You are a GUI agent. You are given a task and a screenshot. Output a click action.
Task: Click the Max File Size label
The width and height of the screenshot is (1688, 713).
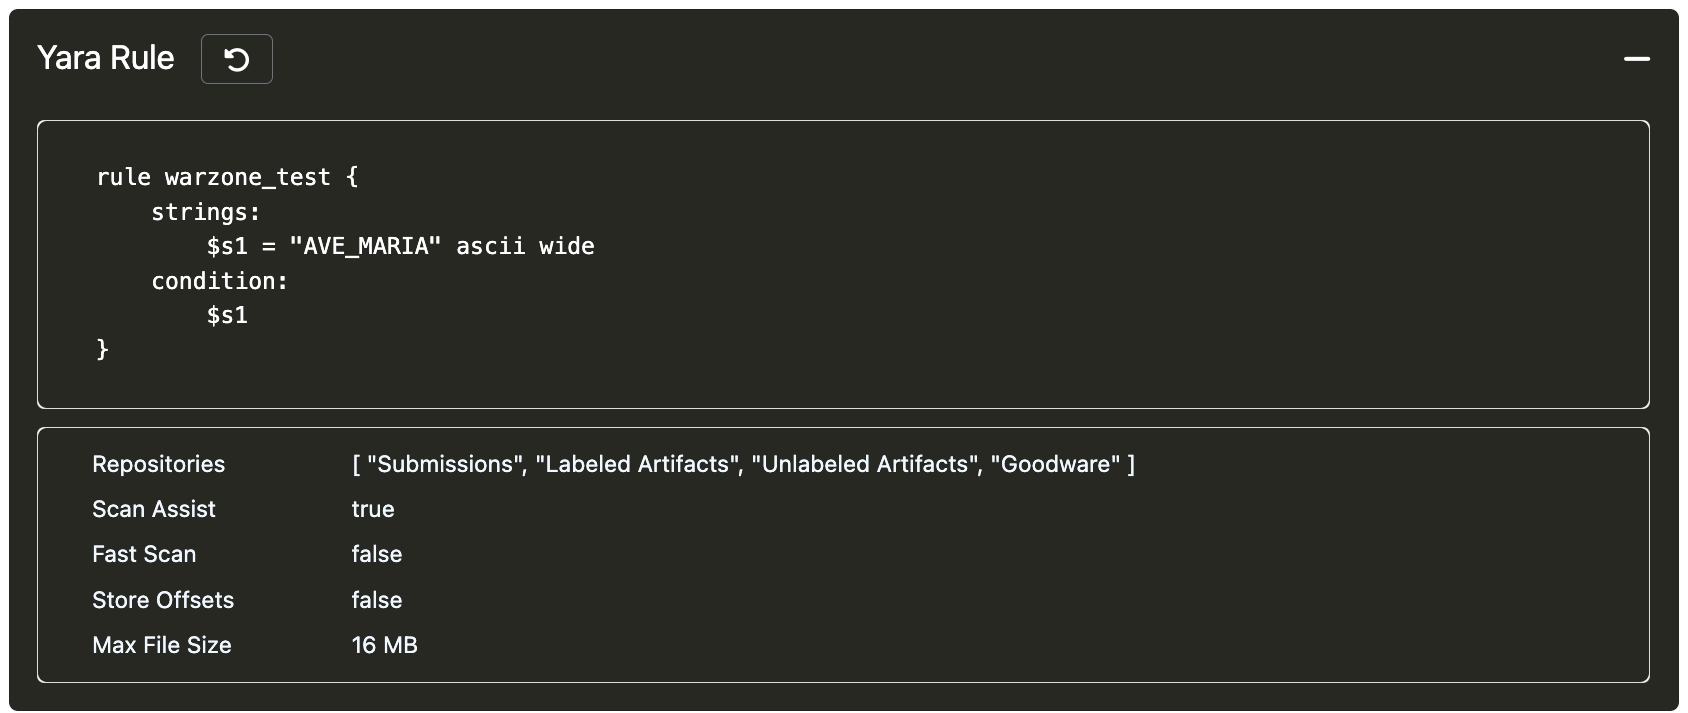[161, 645]
